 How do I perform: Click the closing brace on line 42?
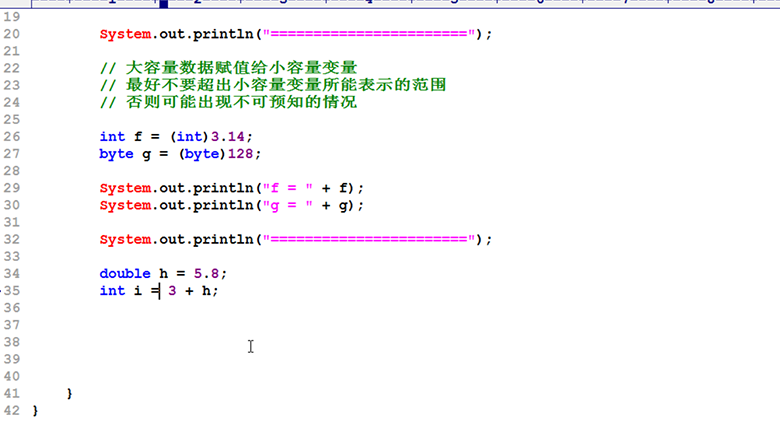(36, 411)
